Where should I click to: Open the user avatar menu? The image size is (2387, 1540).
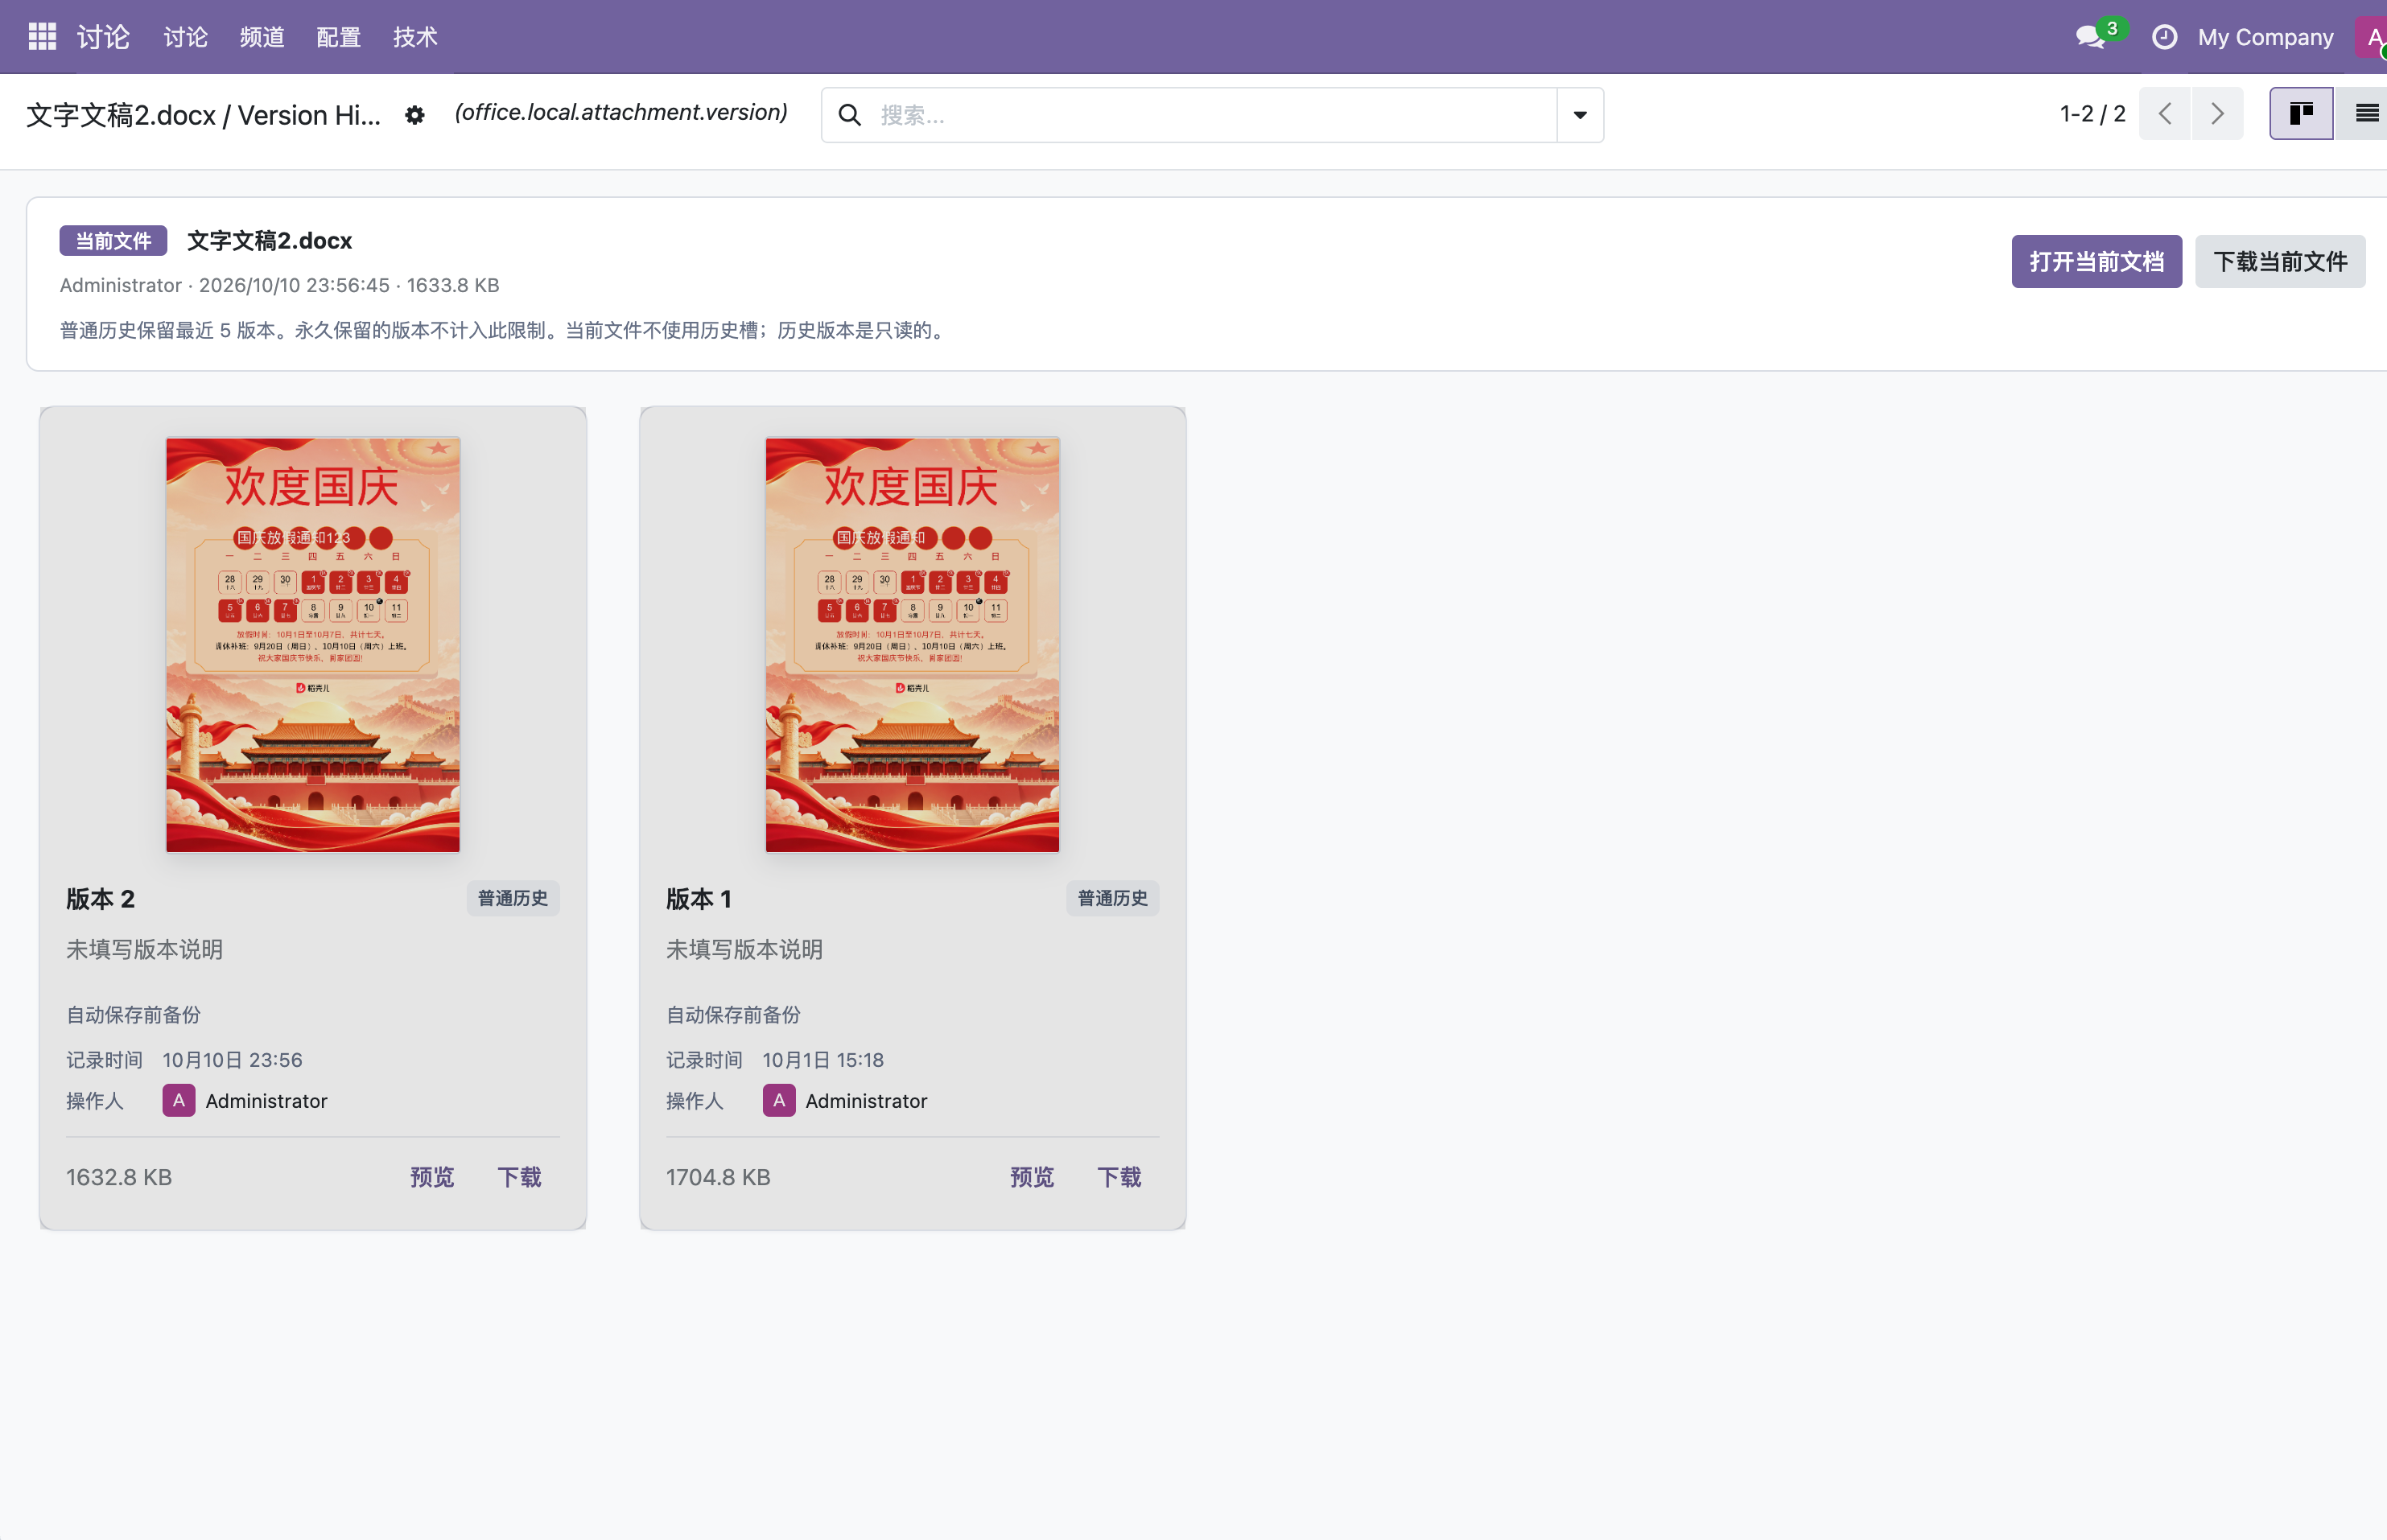tap(2371, 37)
